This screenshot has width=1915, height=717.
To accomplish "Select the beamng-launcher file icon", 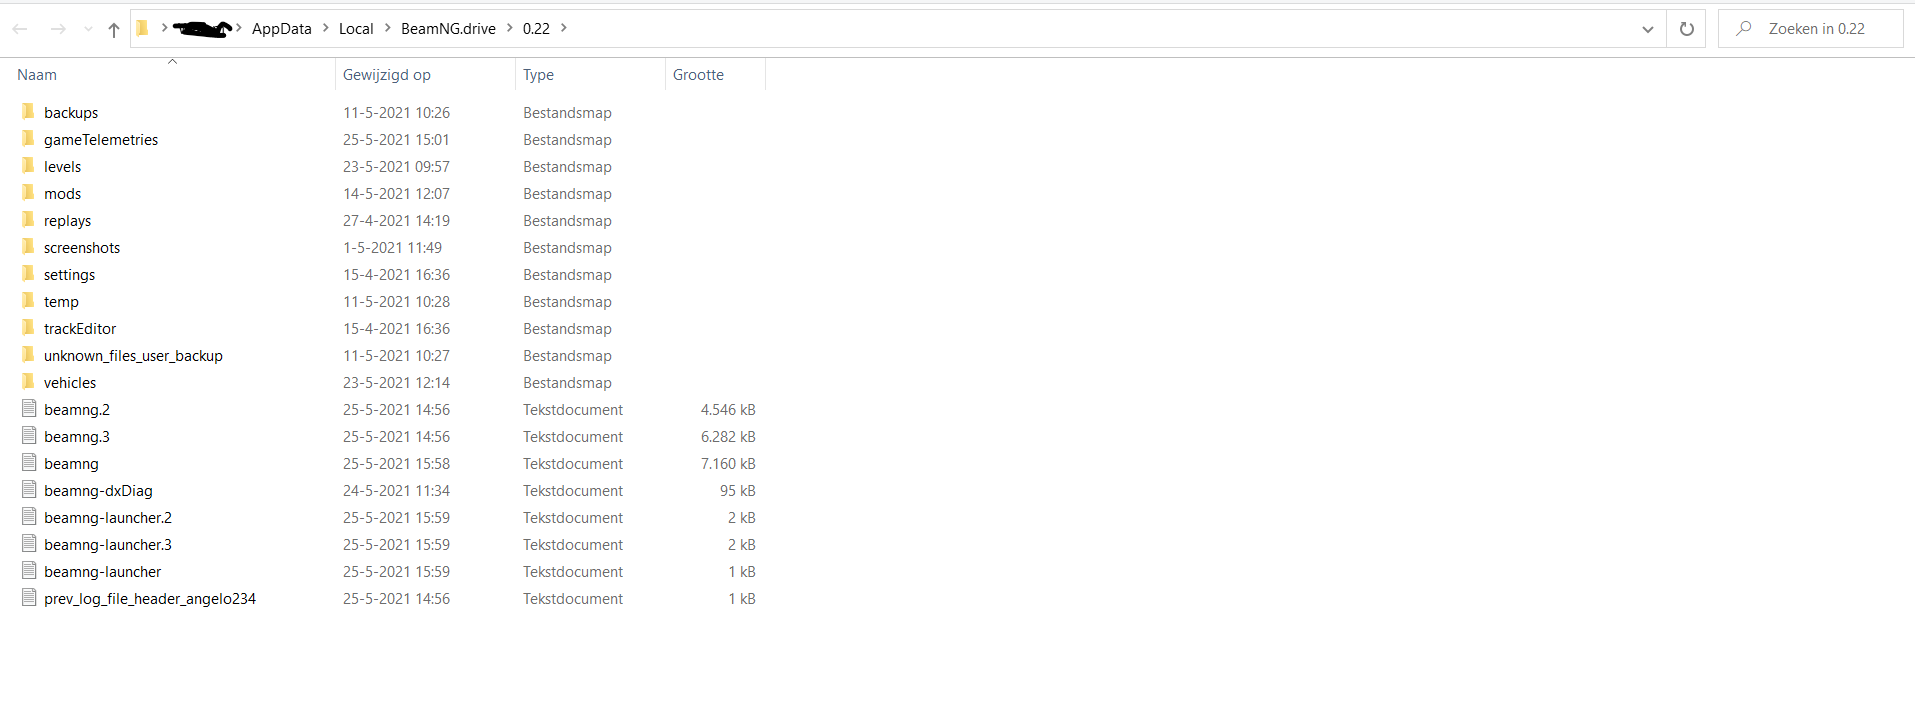I will point(29,570).
